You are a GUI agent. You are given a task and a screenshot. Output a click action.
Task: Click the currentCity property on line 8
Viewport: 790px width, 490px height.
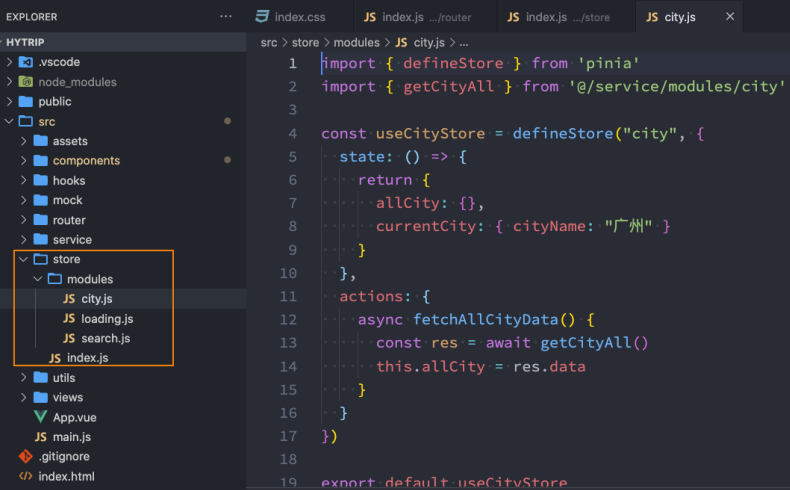click(x=426, y=226)
